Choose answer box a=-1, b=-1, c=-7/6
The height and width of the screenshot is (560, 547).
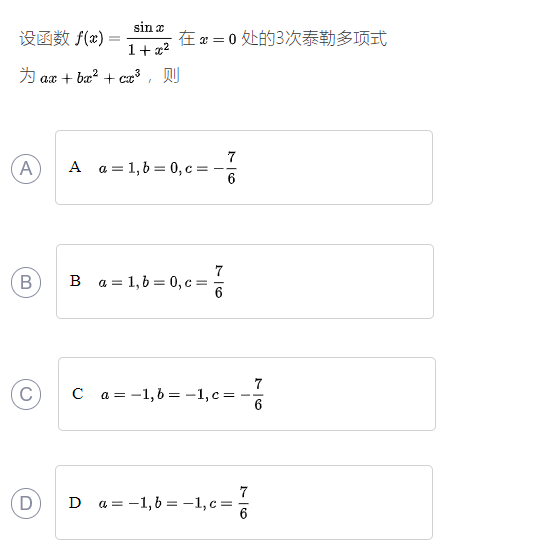point(247,394)
